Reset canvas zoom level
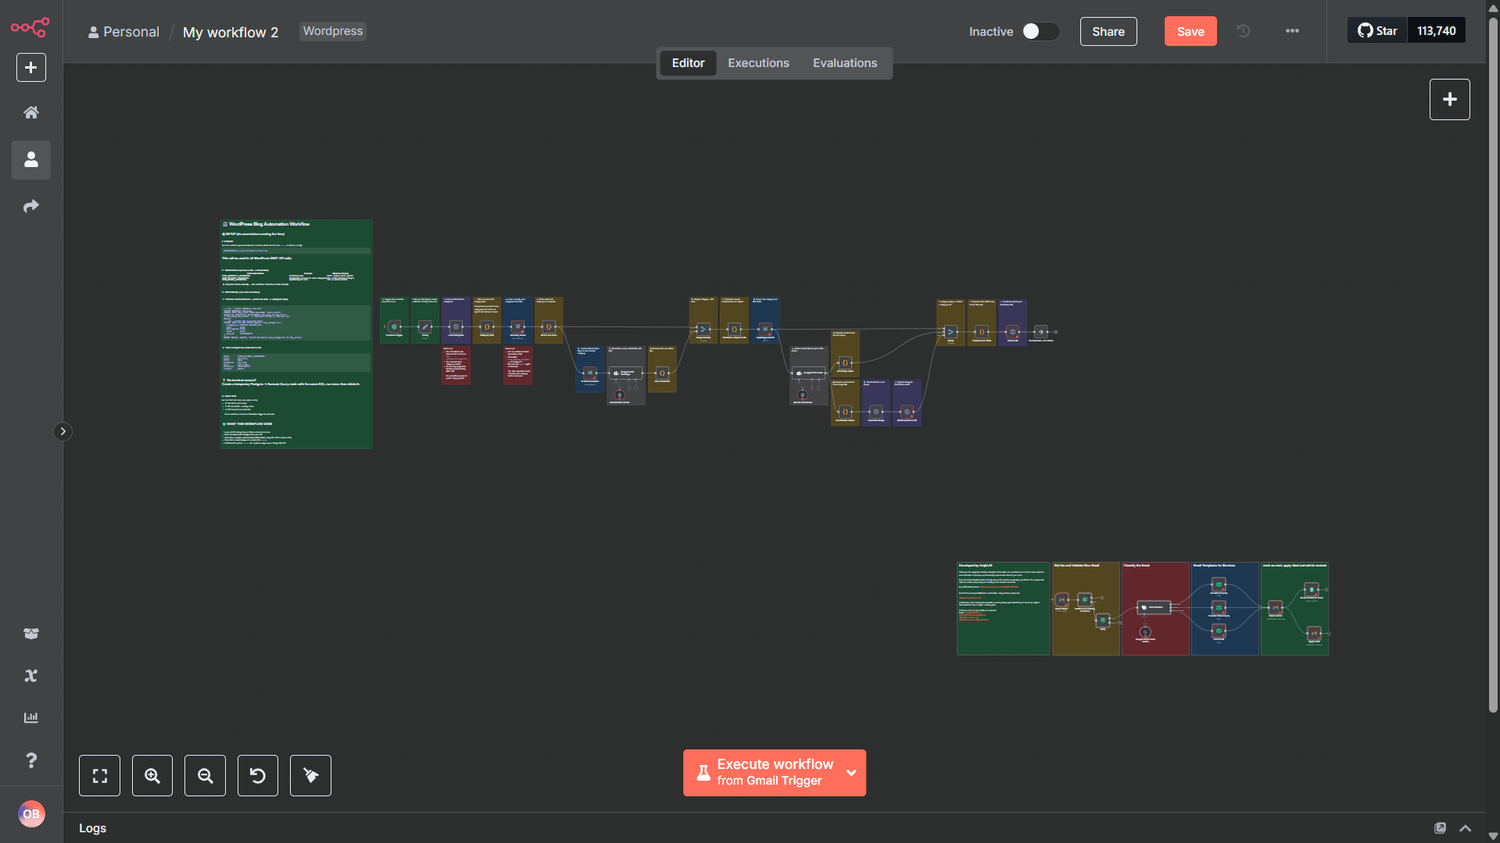 258,776
